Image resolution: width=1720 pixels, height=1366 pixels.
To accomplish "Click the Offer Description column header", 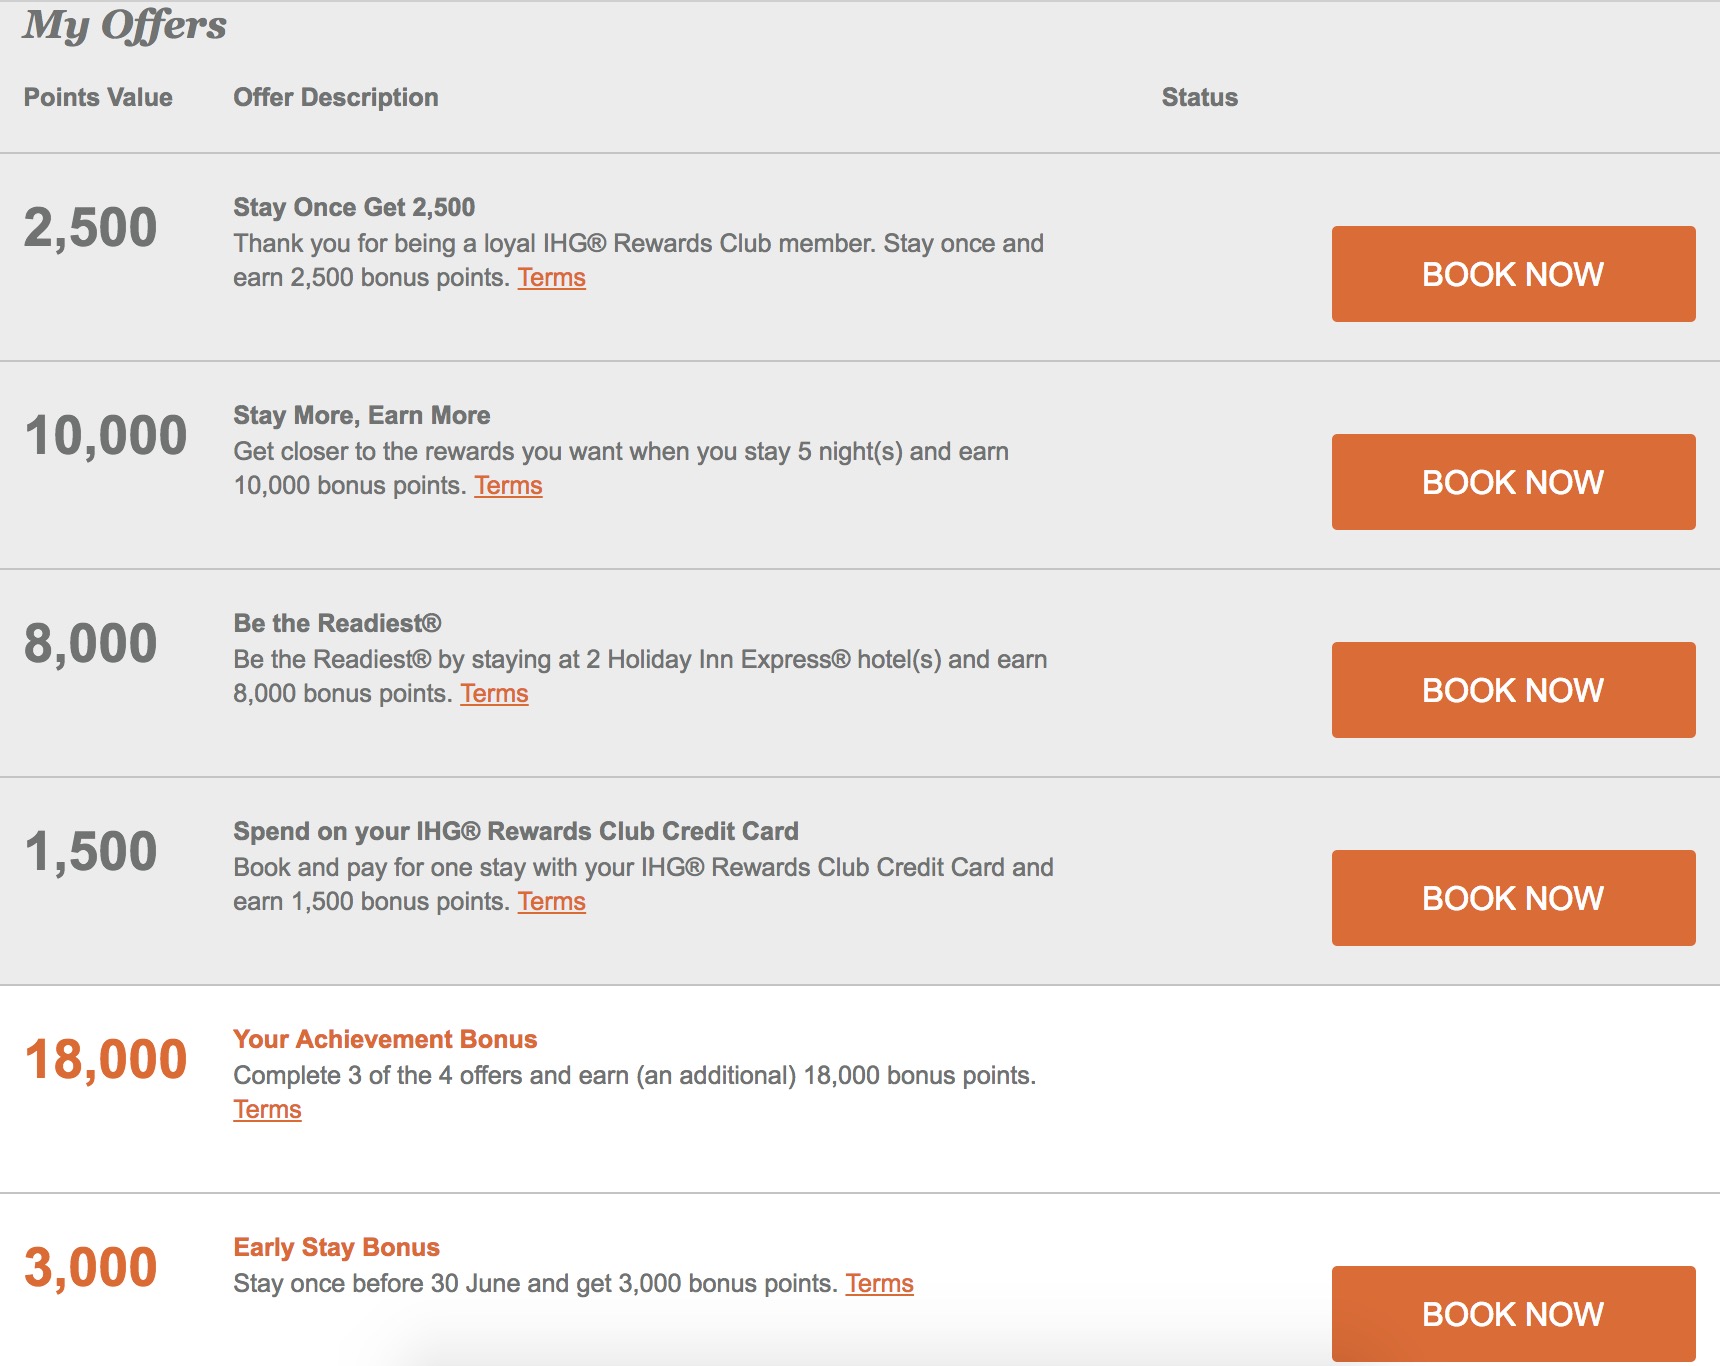I will (336, 98).
